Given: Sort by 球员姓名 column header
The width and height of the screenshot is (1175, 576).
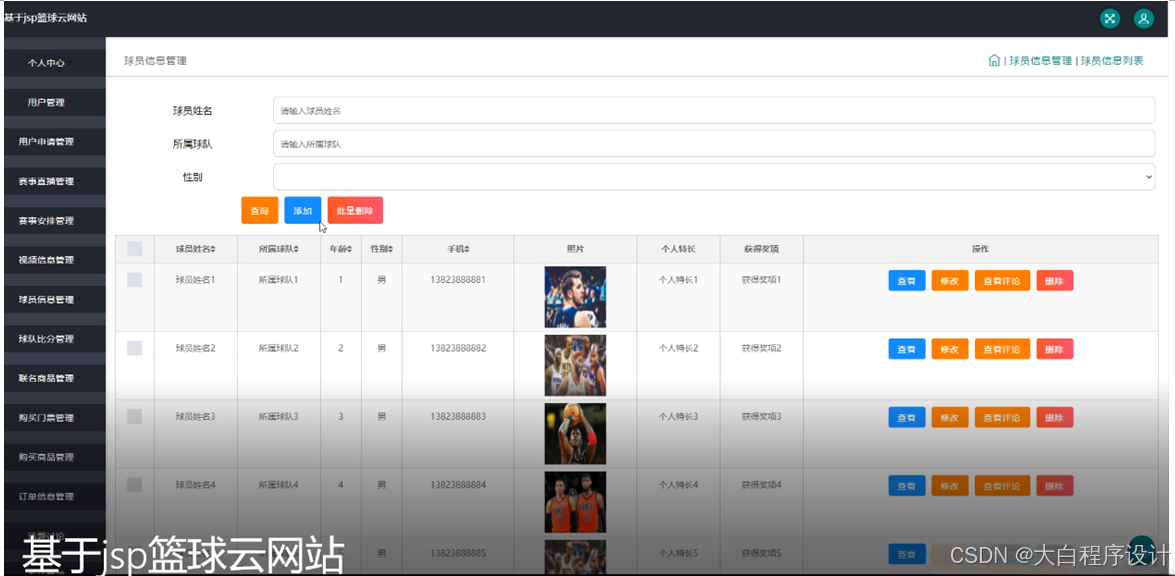Looking at the screenshot, I should pos(196,249).
